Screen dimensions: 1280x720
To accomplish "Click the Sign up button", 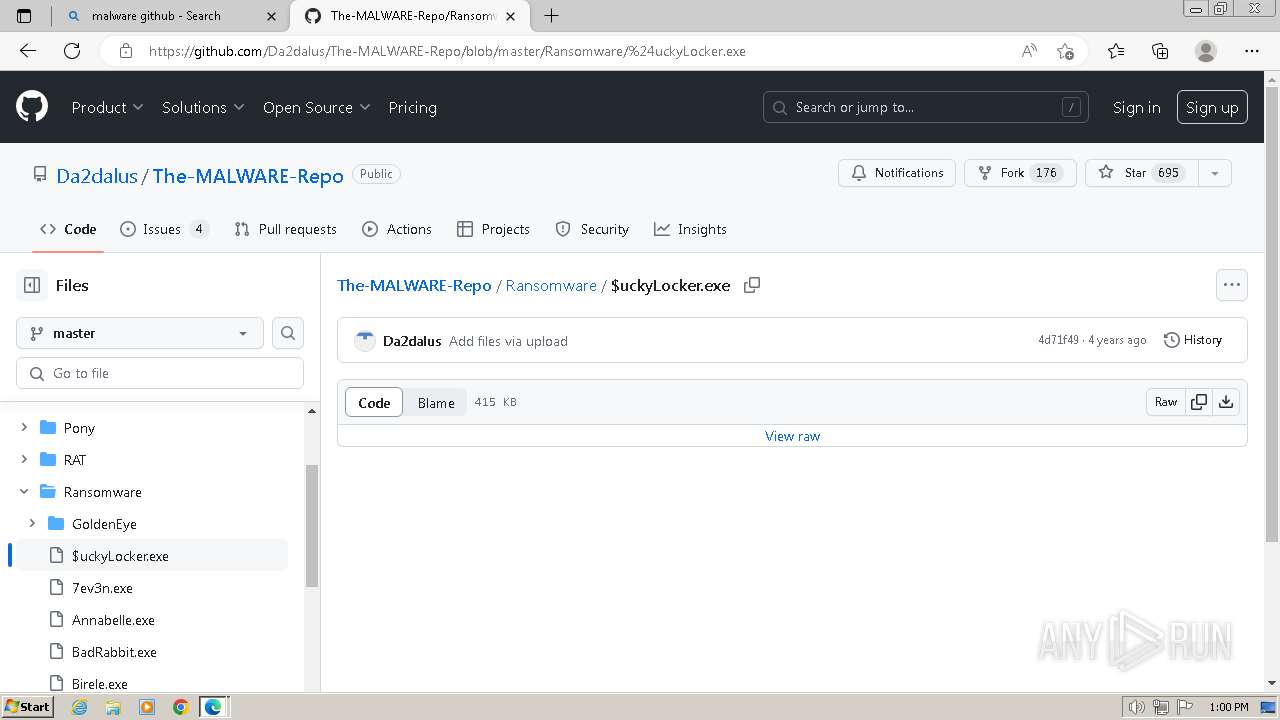I will [1212, 107].
